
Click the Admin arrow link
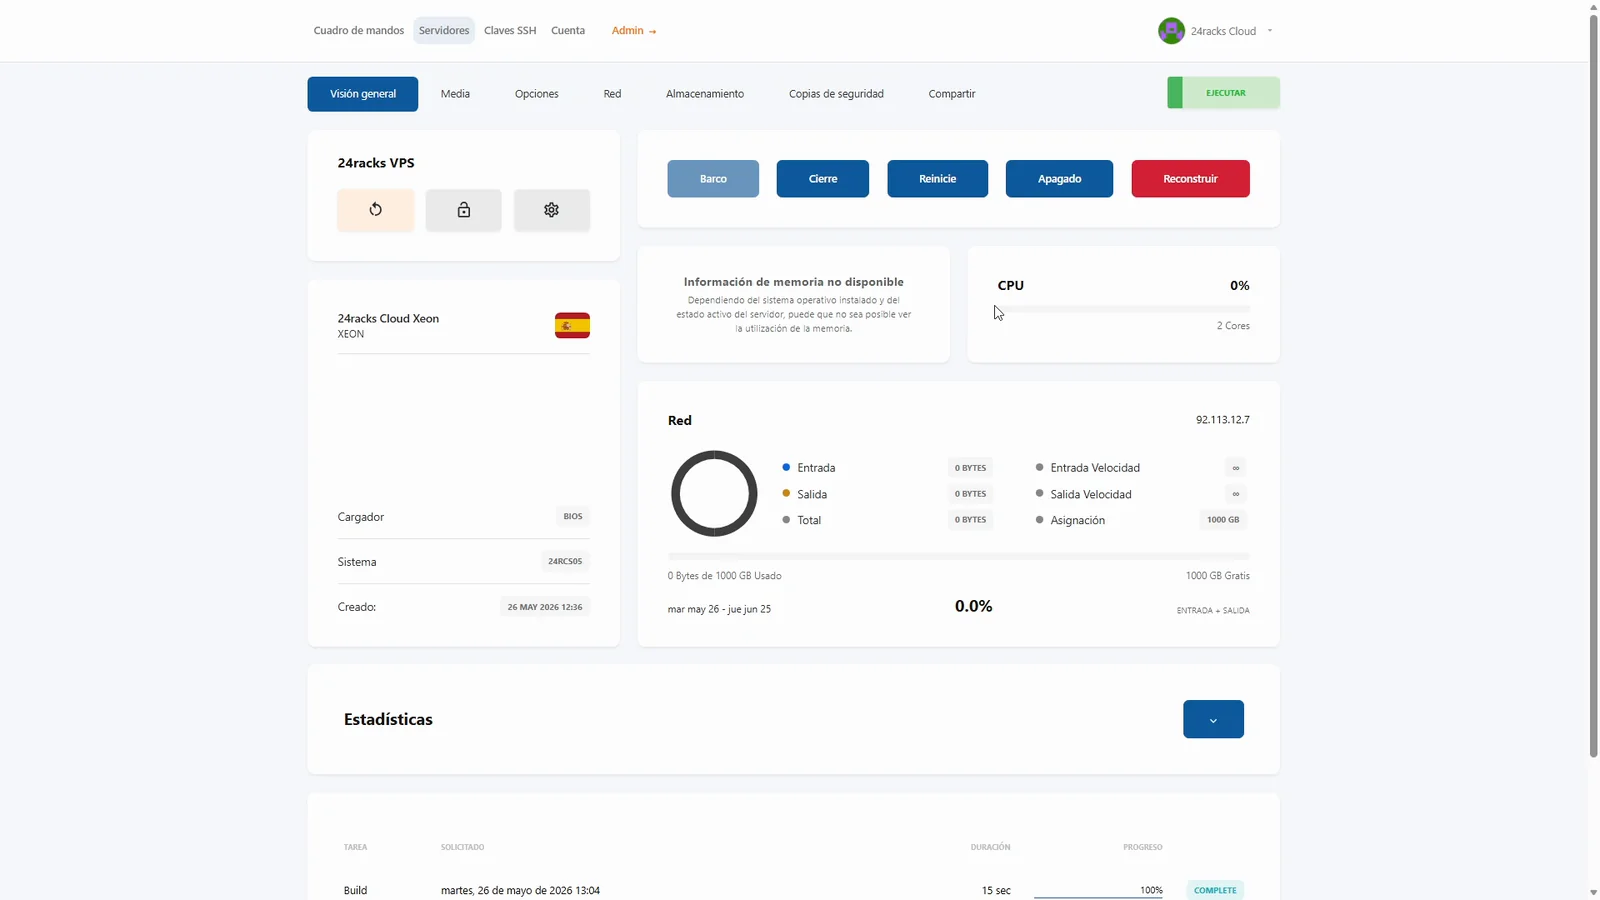[634, 31]
